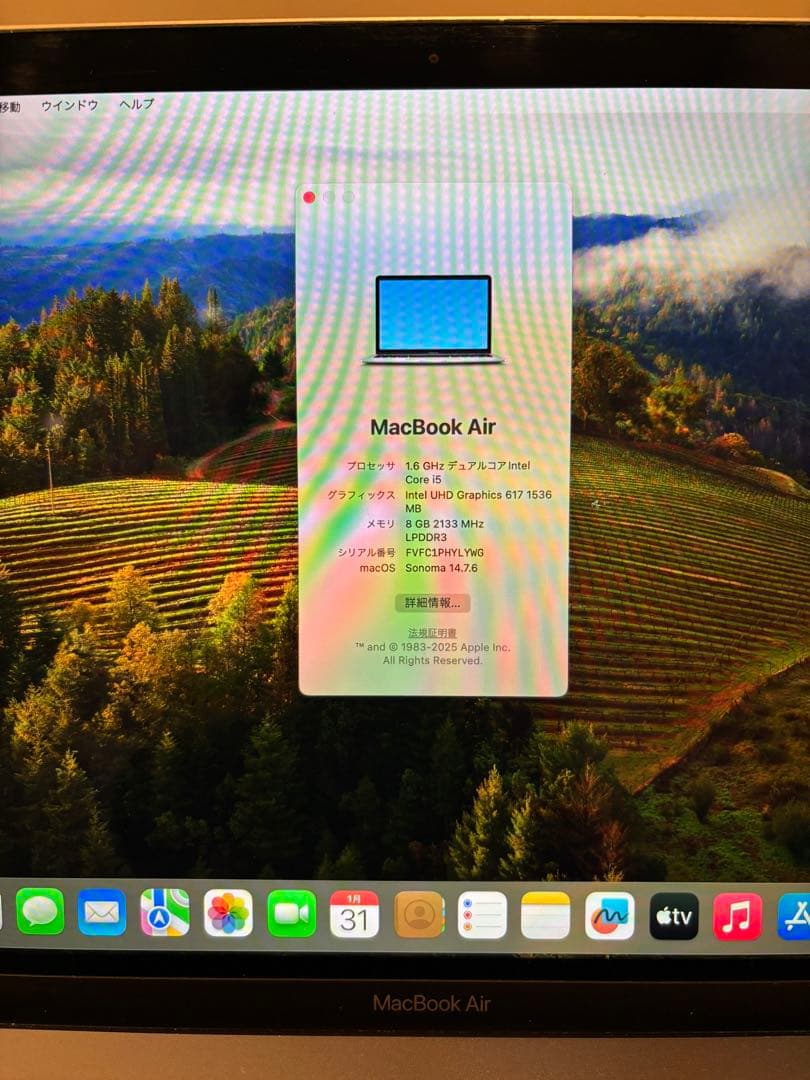
Task: Click the 詳細情報 button
Action: pos(434,602)
